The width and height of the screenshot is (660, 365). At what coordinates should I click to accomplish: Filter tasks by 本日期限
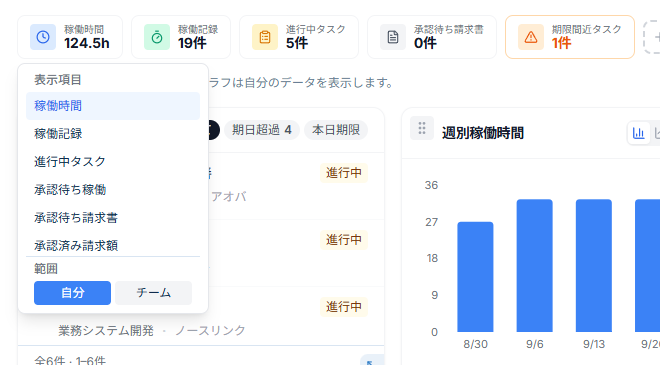[x=336, y=130]
